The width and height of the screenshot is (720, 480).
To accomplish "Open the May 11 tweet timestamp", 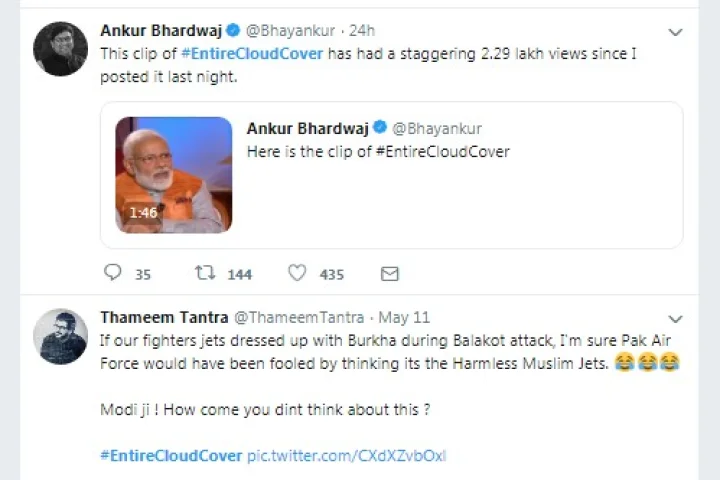I will coord(404,317).
